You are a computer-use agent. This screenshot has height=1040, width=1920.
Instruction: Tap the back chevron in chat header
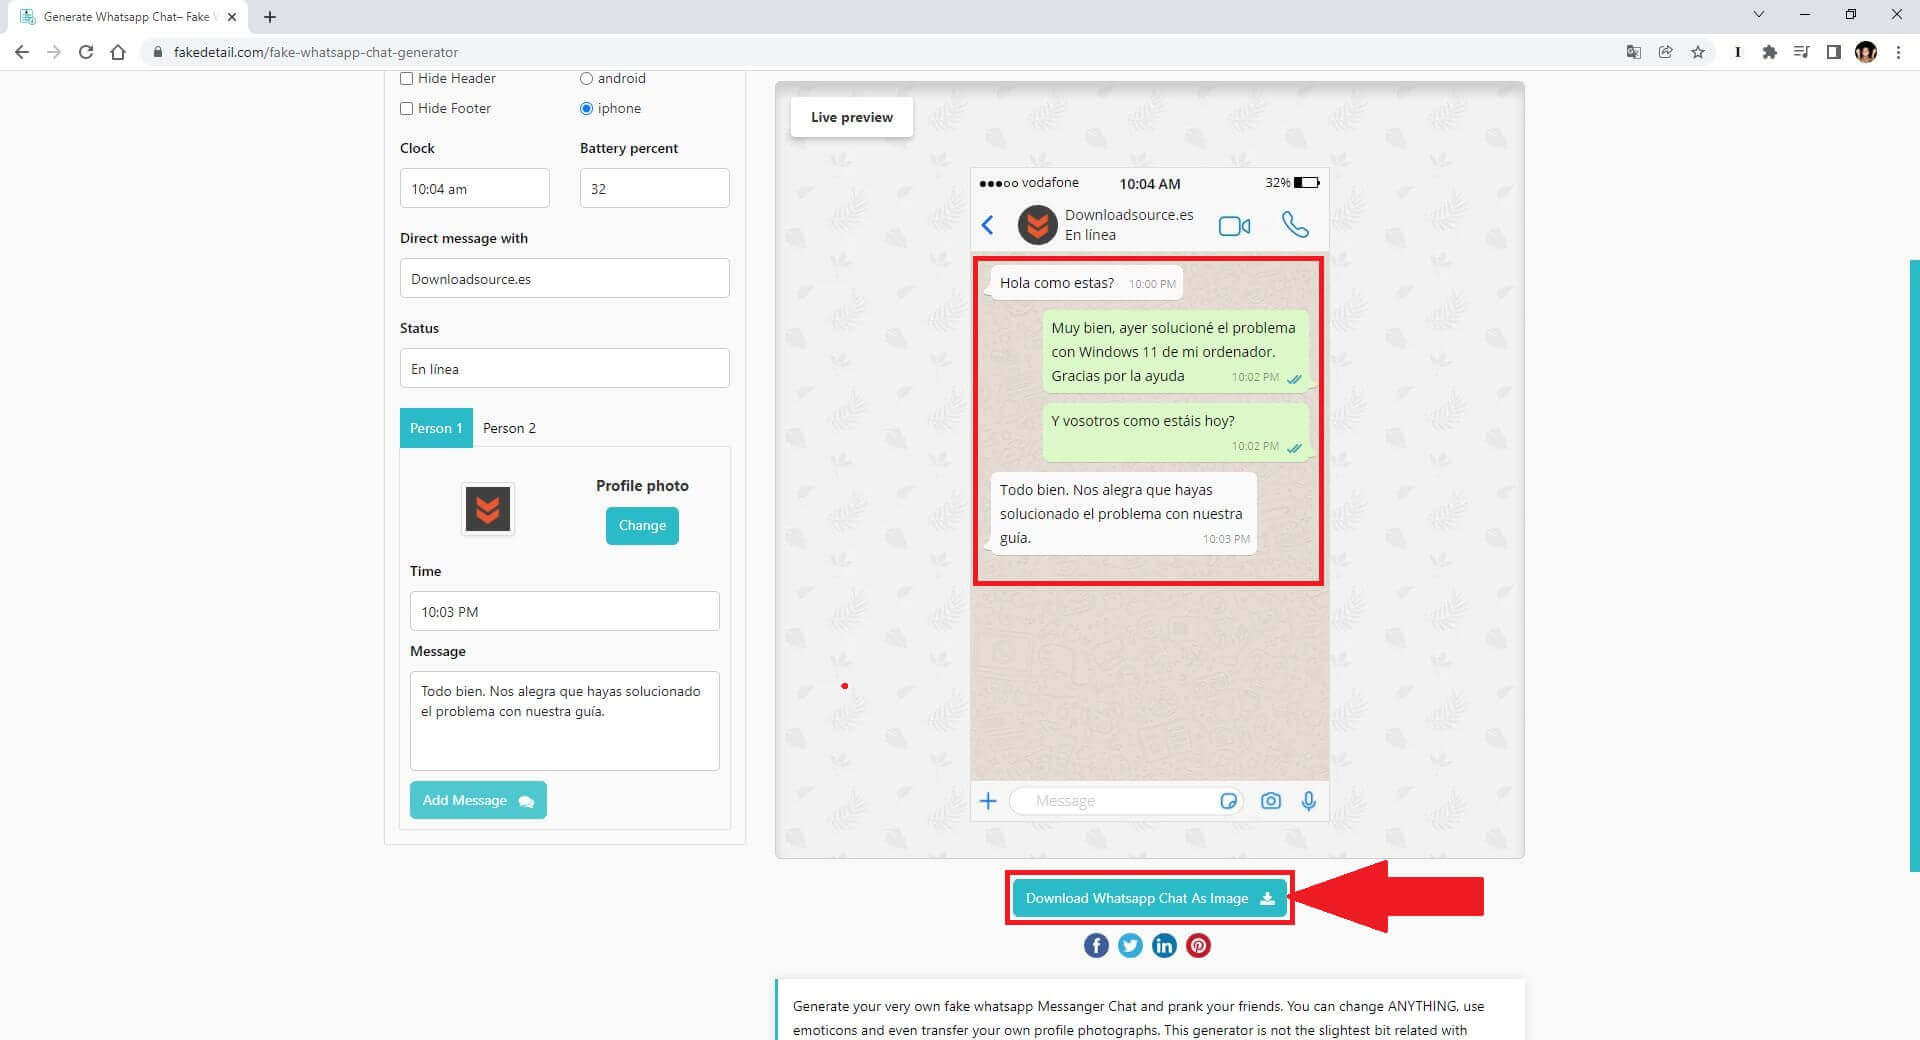pyautogui.click(x=988, y=225)
